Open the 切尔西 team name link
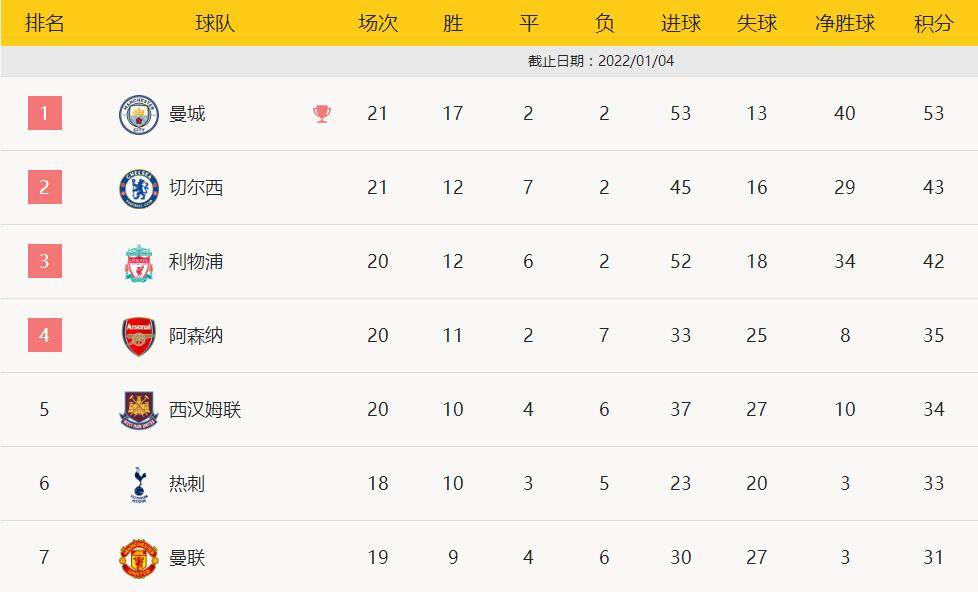The width and height of the screenshot is (978, 592). [x=196, y=188]
